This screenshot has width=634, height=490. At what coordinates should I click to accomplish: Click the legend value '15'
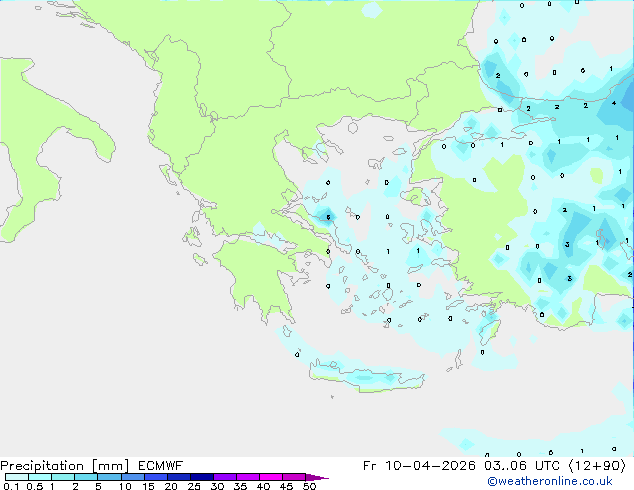point(148,486)
